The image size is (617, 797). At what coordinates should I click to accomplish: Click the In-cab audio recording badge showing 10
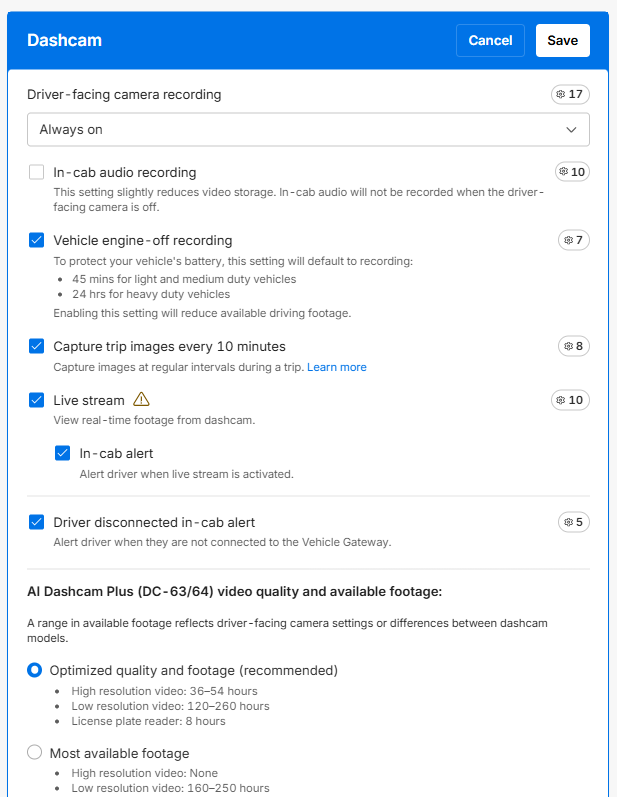572,172
